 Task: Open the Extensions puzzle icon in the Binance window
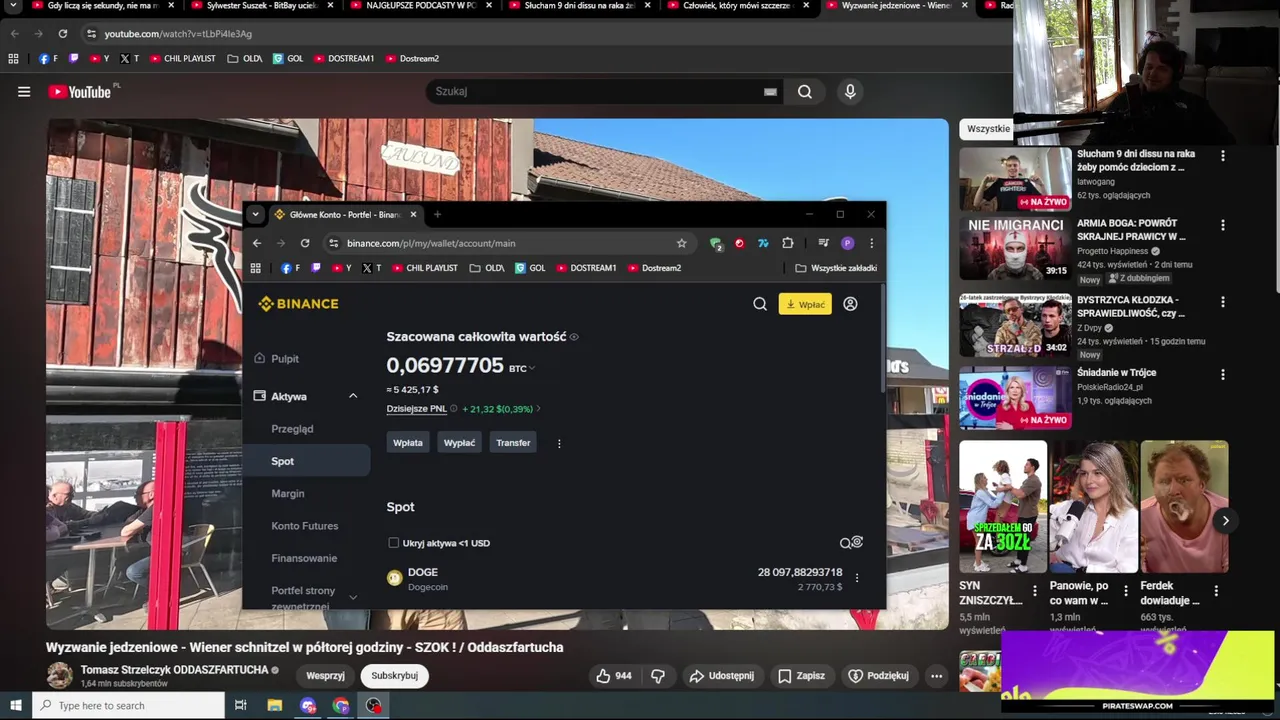(x=788, y=243)
